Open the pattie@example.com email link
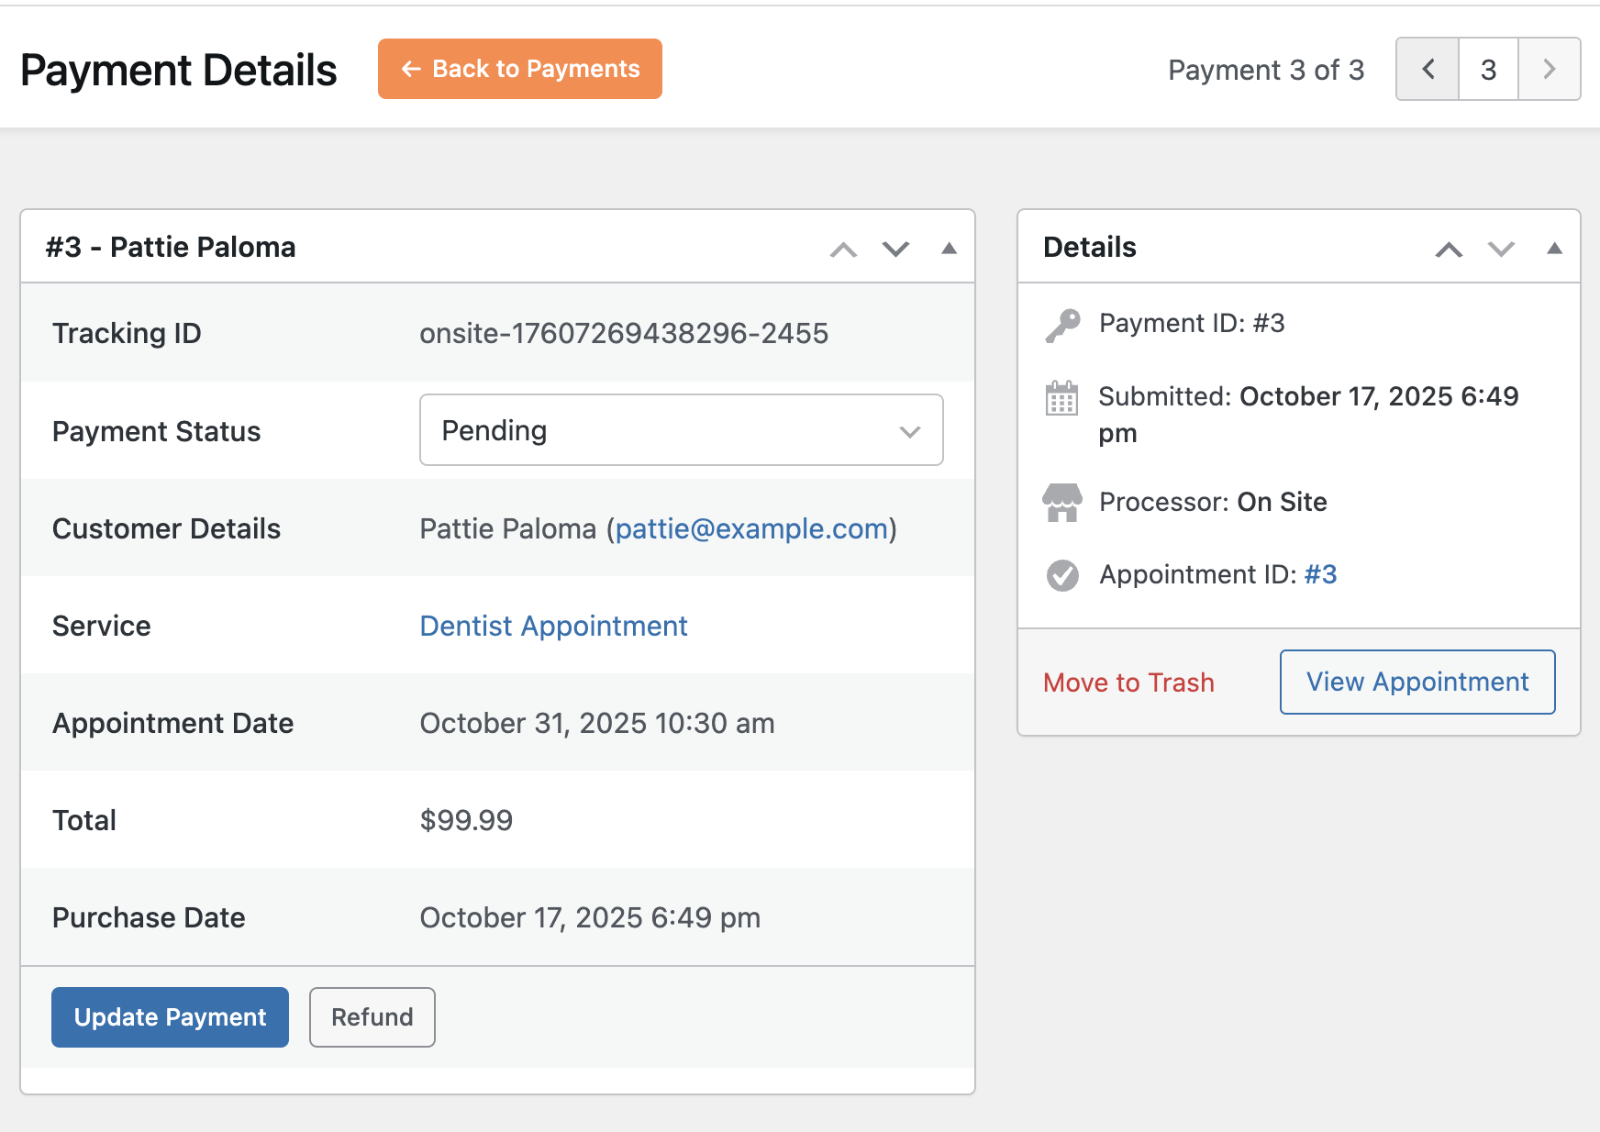The height and width of the screenshot is (1132, 1600). pyautogui.click(x=752, y=529)
